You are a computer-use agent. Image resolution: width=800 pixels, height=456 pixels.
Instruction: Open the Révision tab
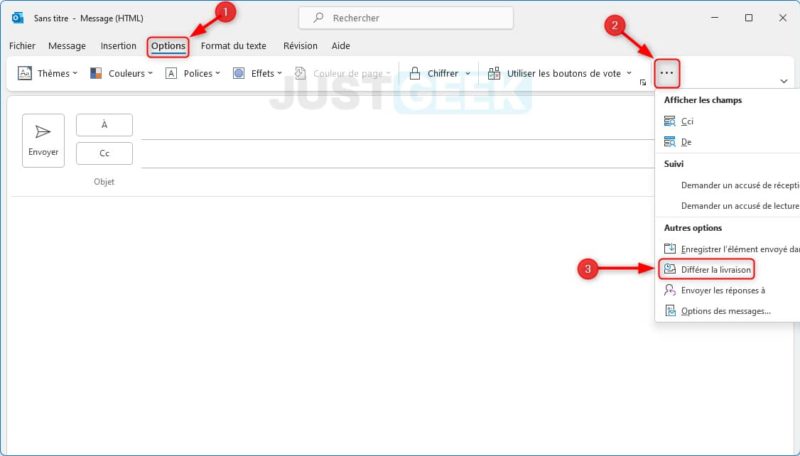301,46
